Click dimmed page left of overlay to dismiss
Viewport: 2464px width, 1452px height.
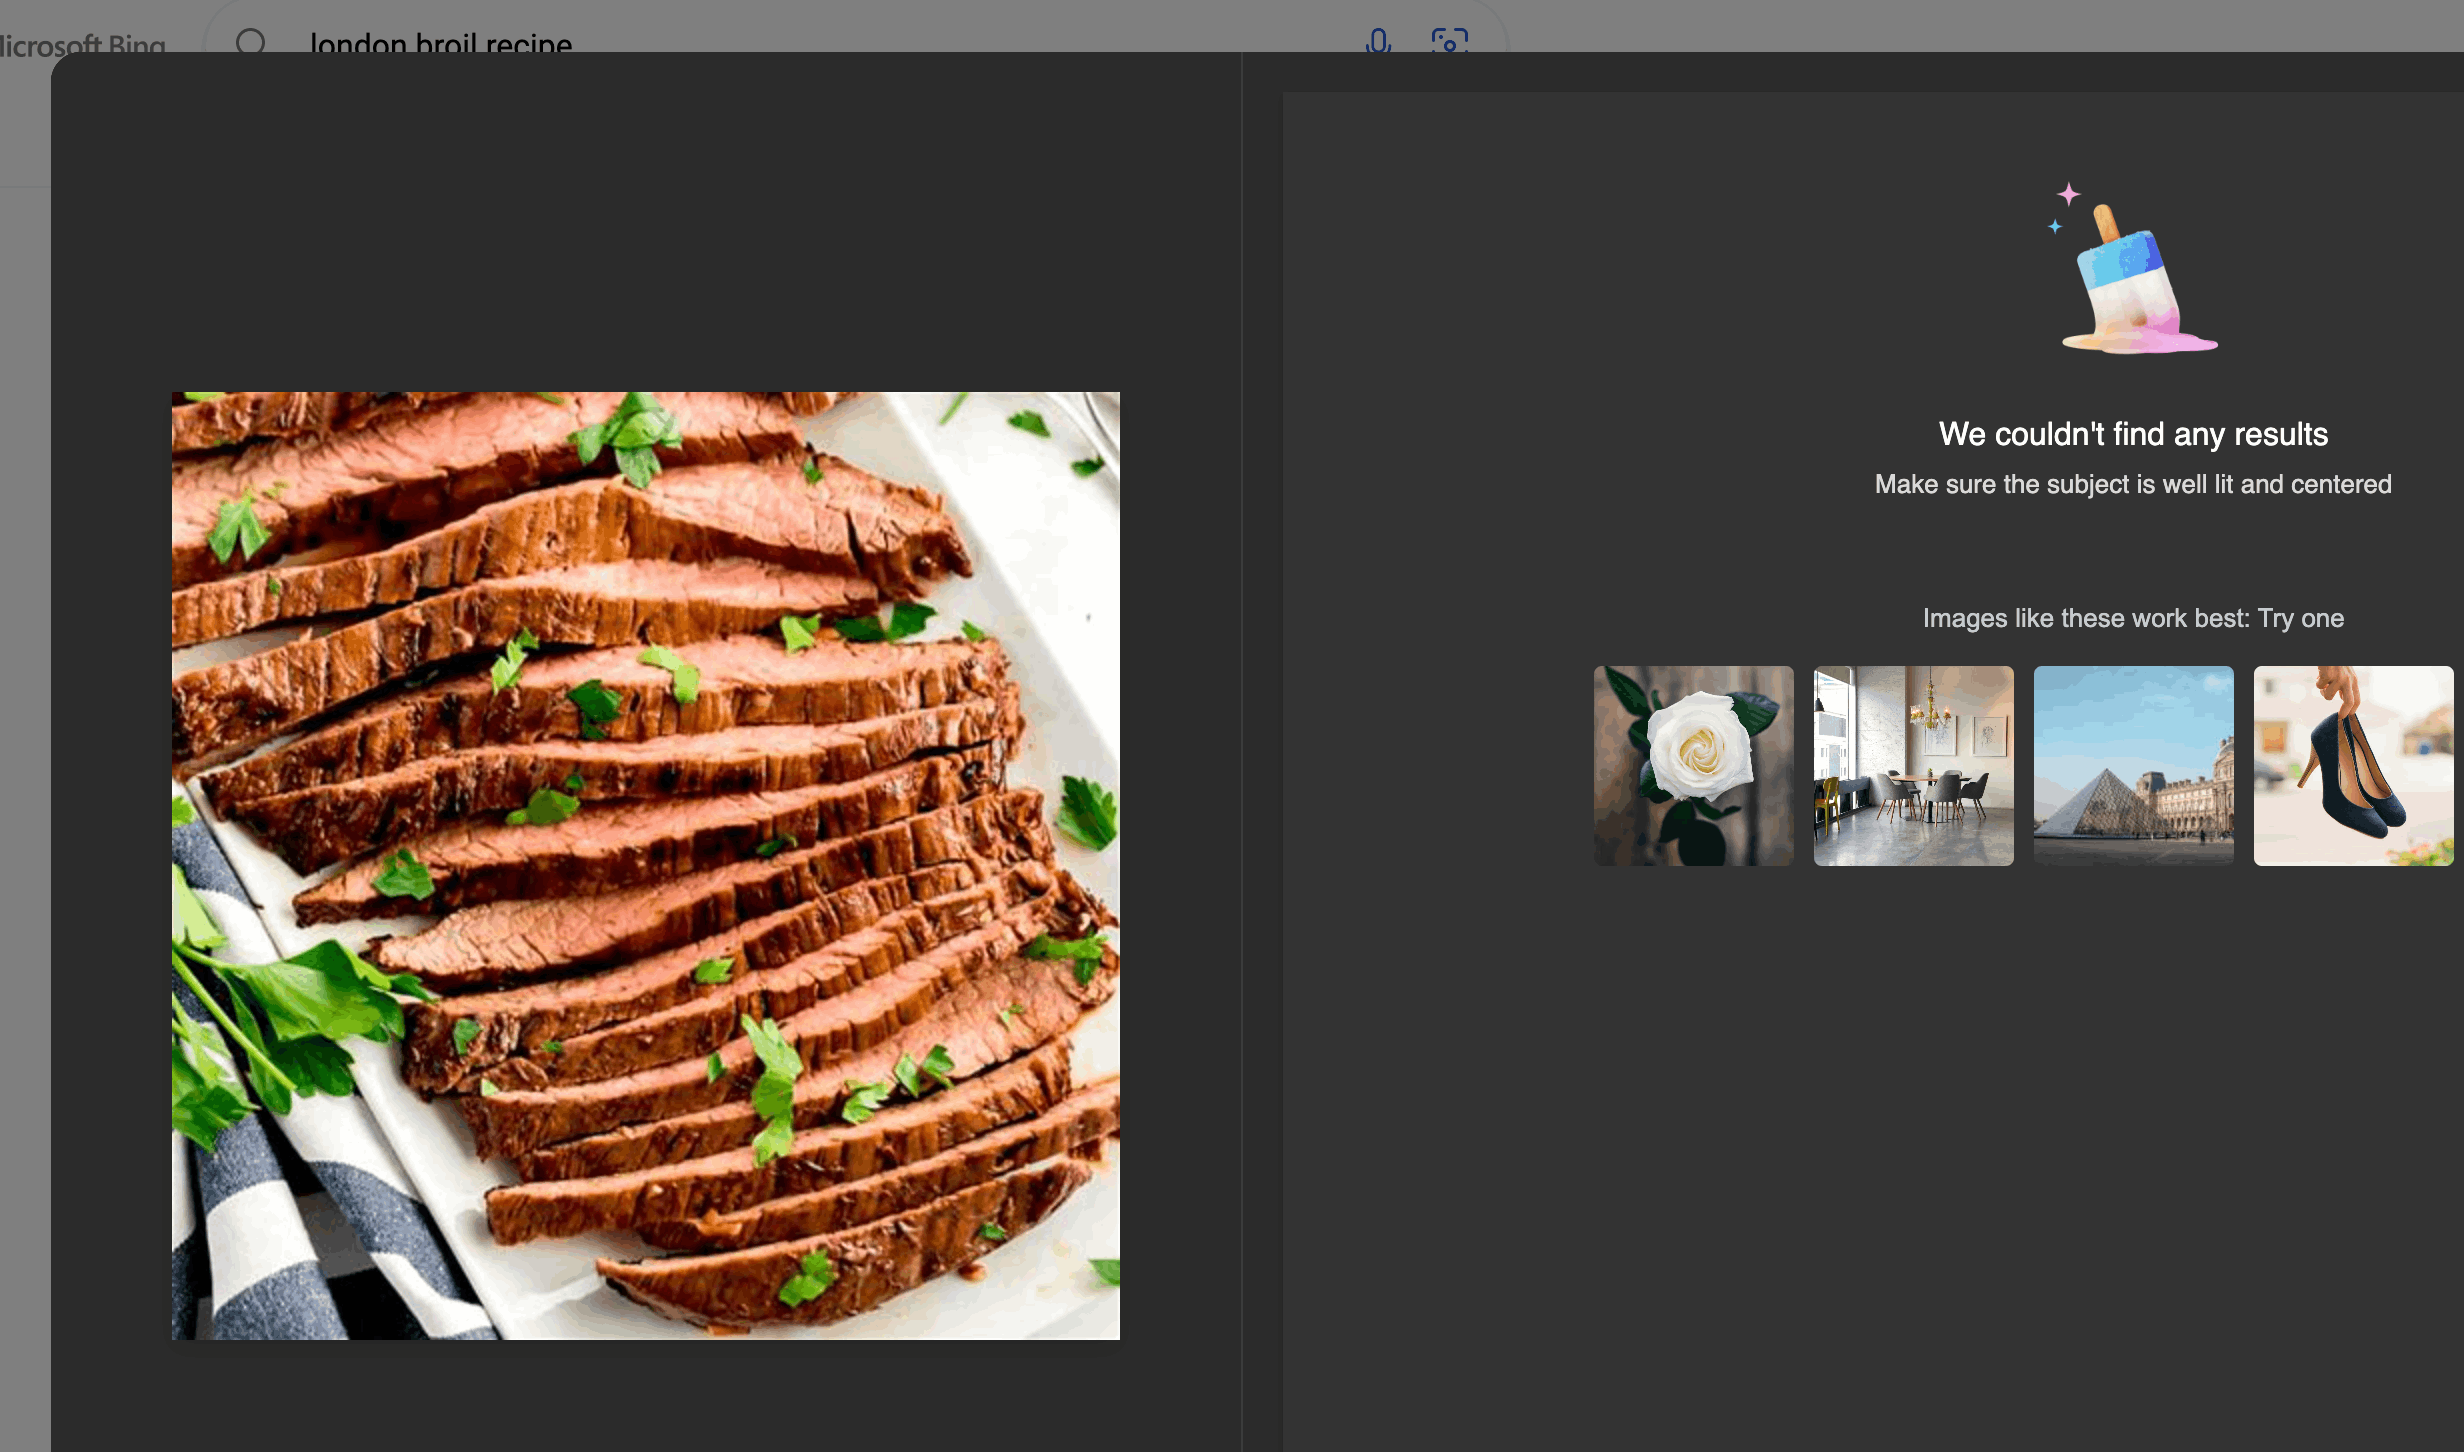click(24, 700)
